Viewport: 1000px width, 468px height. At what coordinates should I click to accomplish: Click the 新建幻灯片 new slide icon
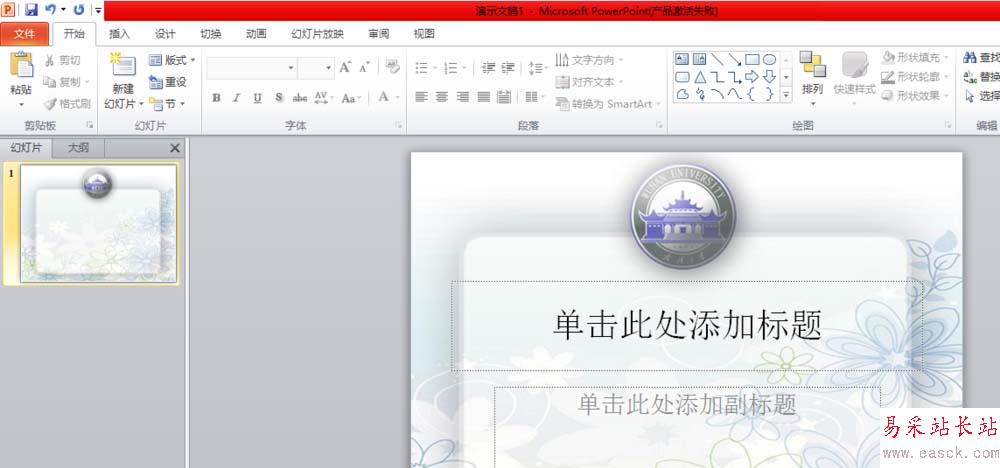click(x=122, y=66)
